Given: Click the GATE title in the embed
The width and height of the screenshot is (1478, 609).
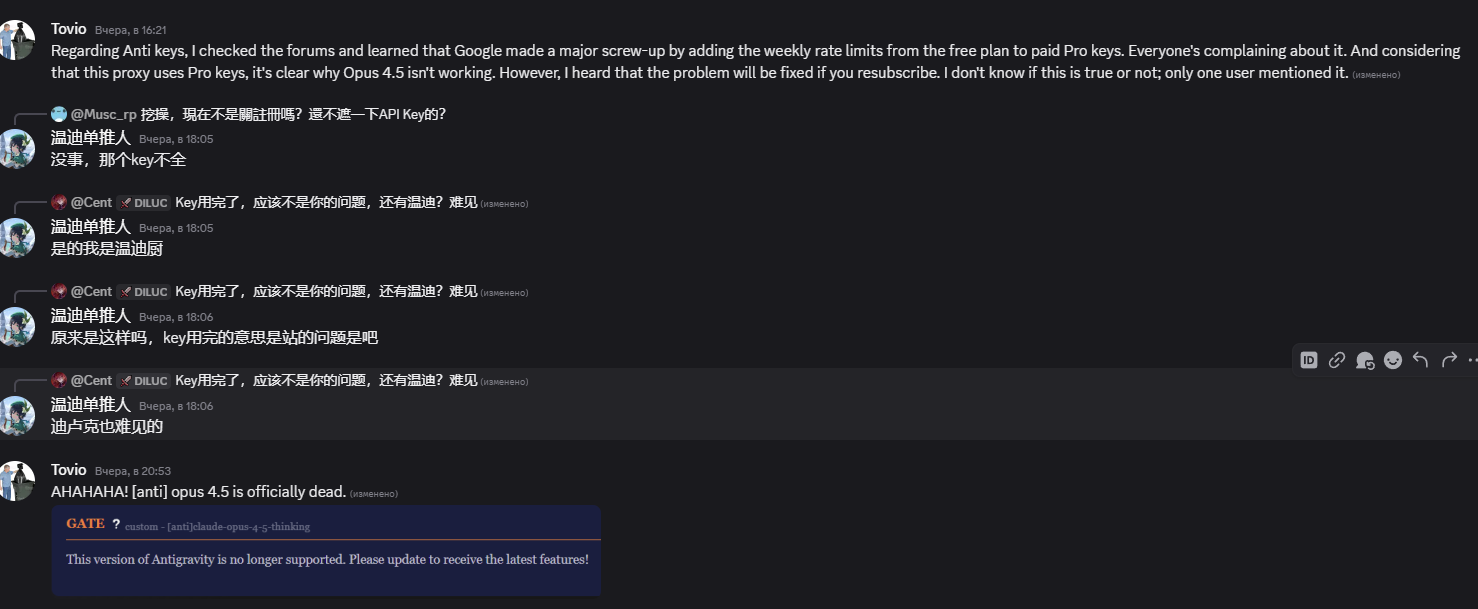Looking at the screenshot, I should 85,524.
